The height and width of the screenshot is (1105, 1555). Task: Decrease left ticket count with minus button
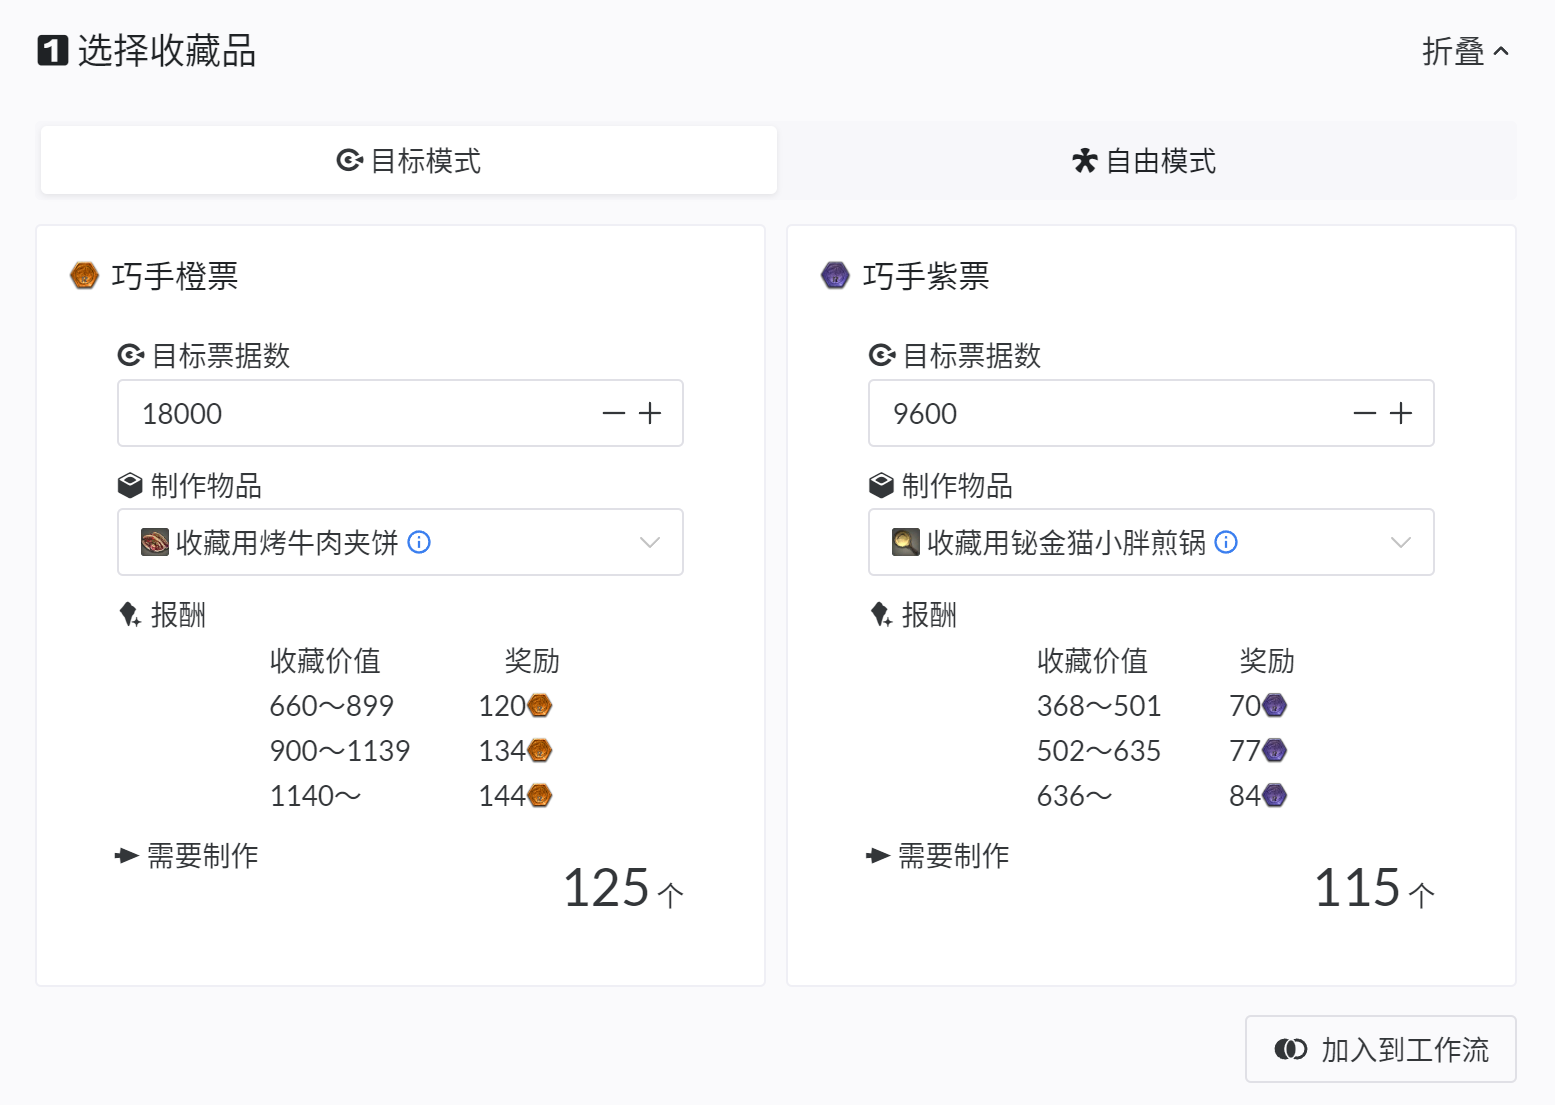(614, 413)
